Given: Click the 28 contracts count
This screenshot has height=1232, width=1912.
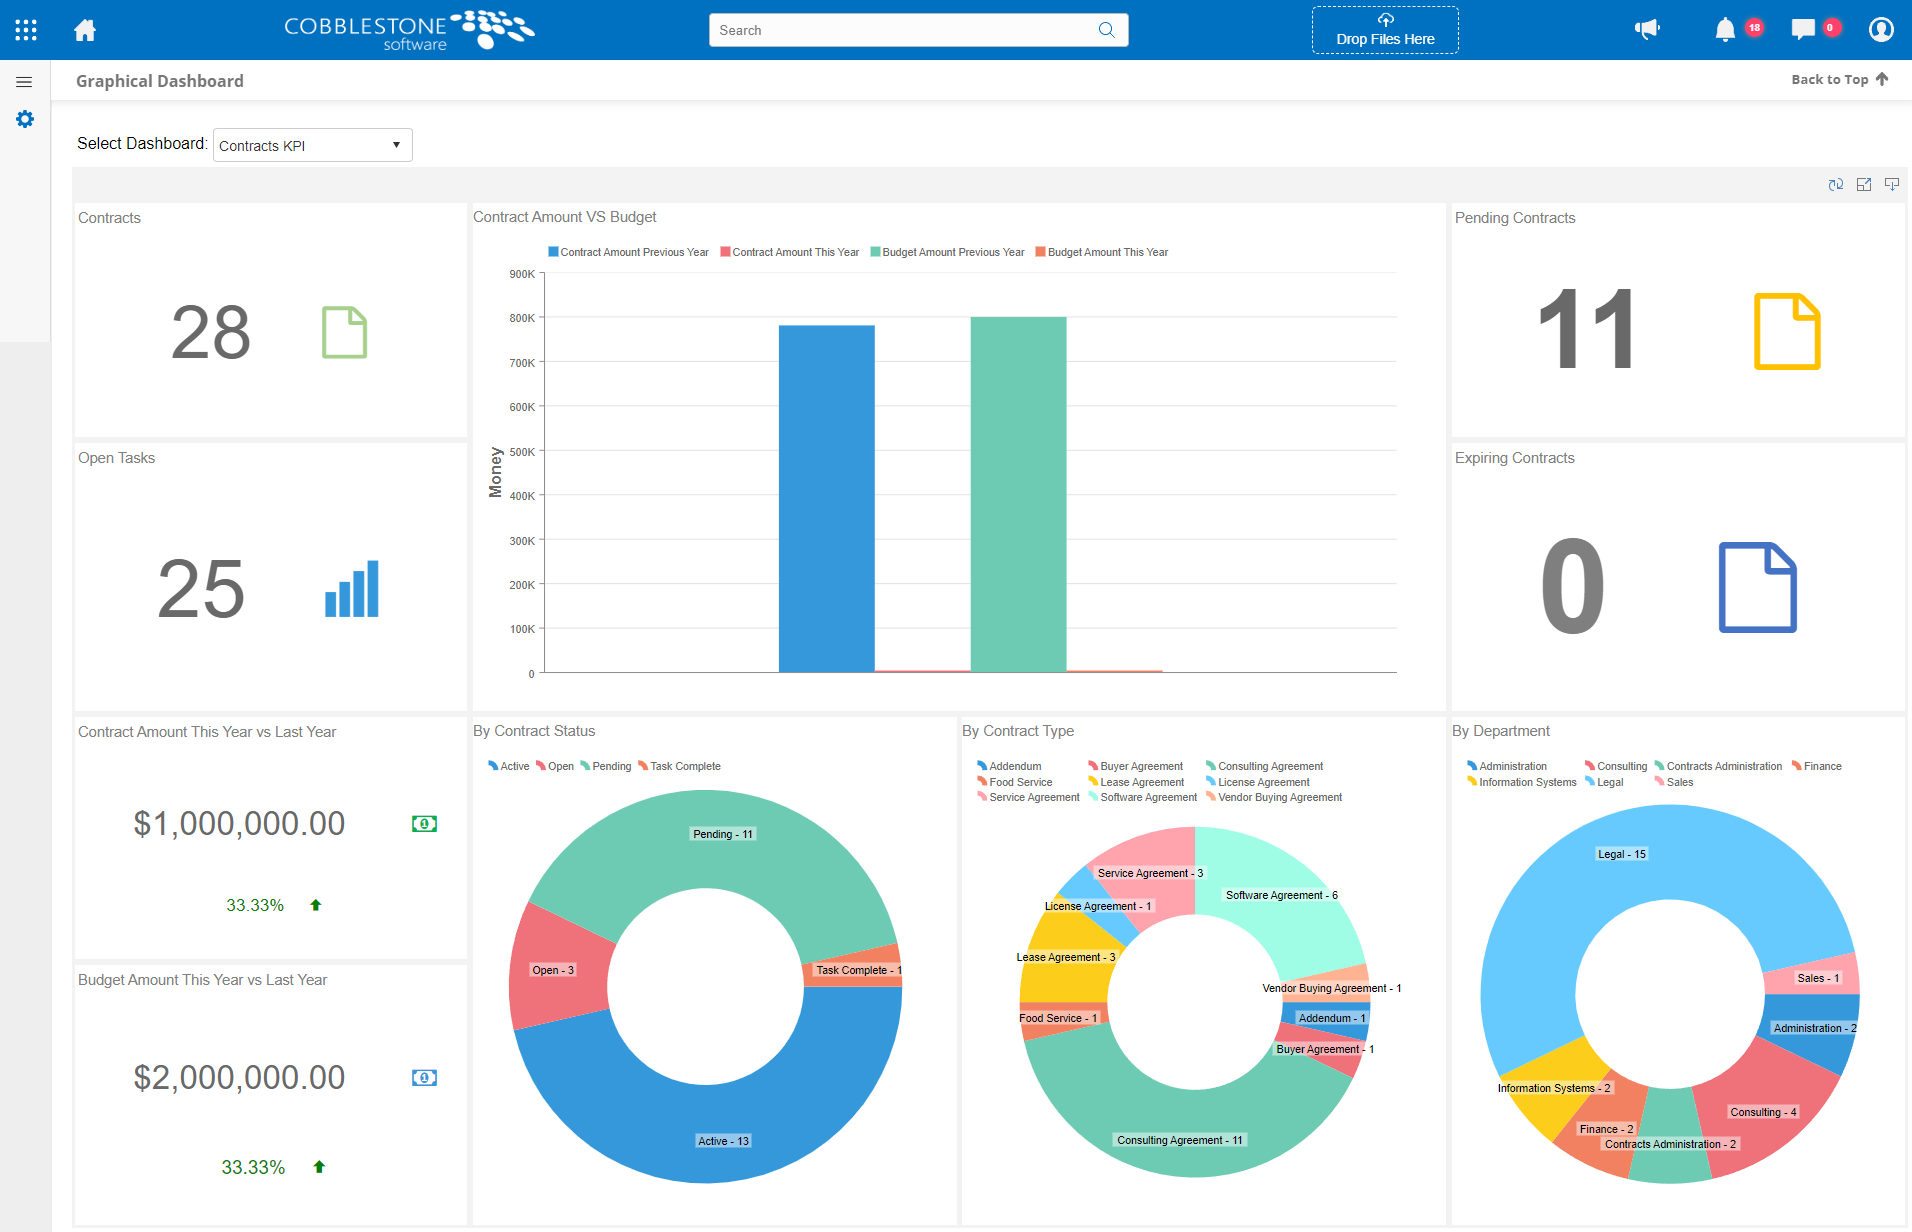Looking at the screenshot, I should pyautogui.click(x=211, y=332).
